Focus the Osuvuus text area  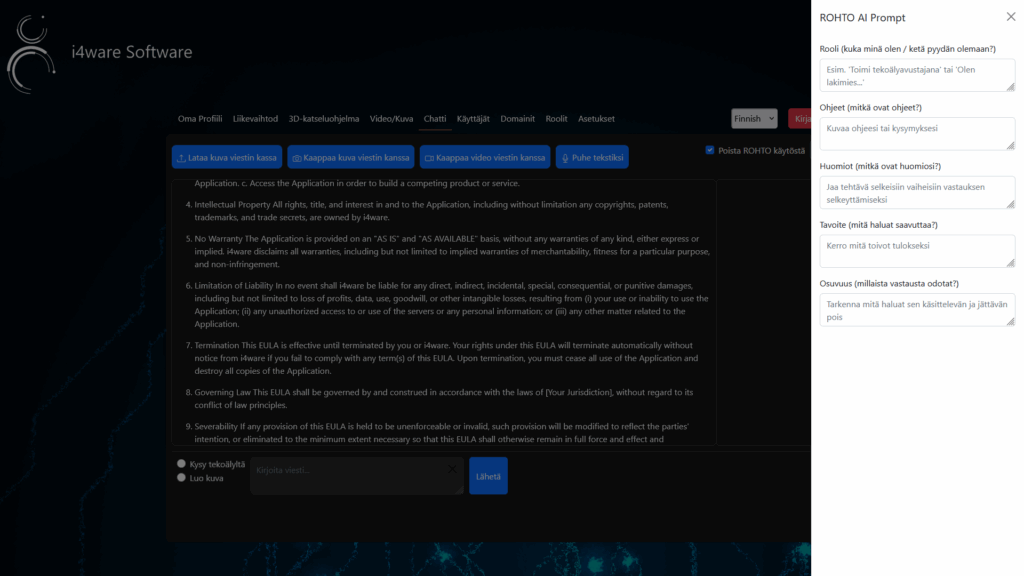[x=917, y=310]
